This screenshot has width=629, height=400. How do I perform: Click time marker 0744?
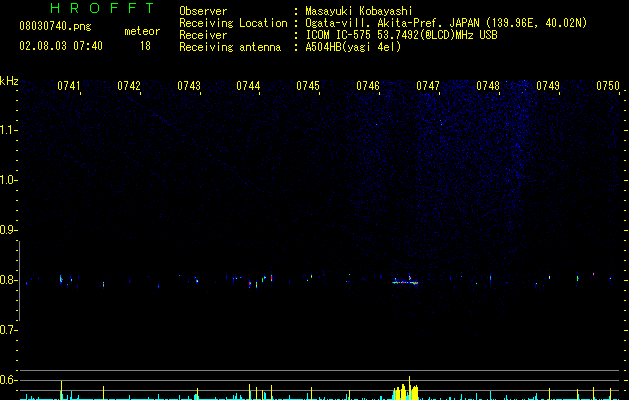(x=248, y=86)
